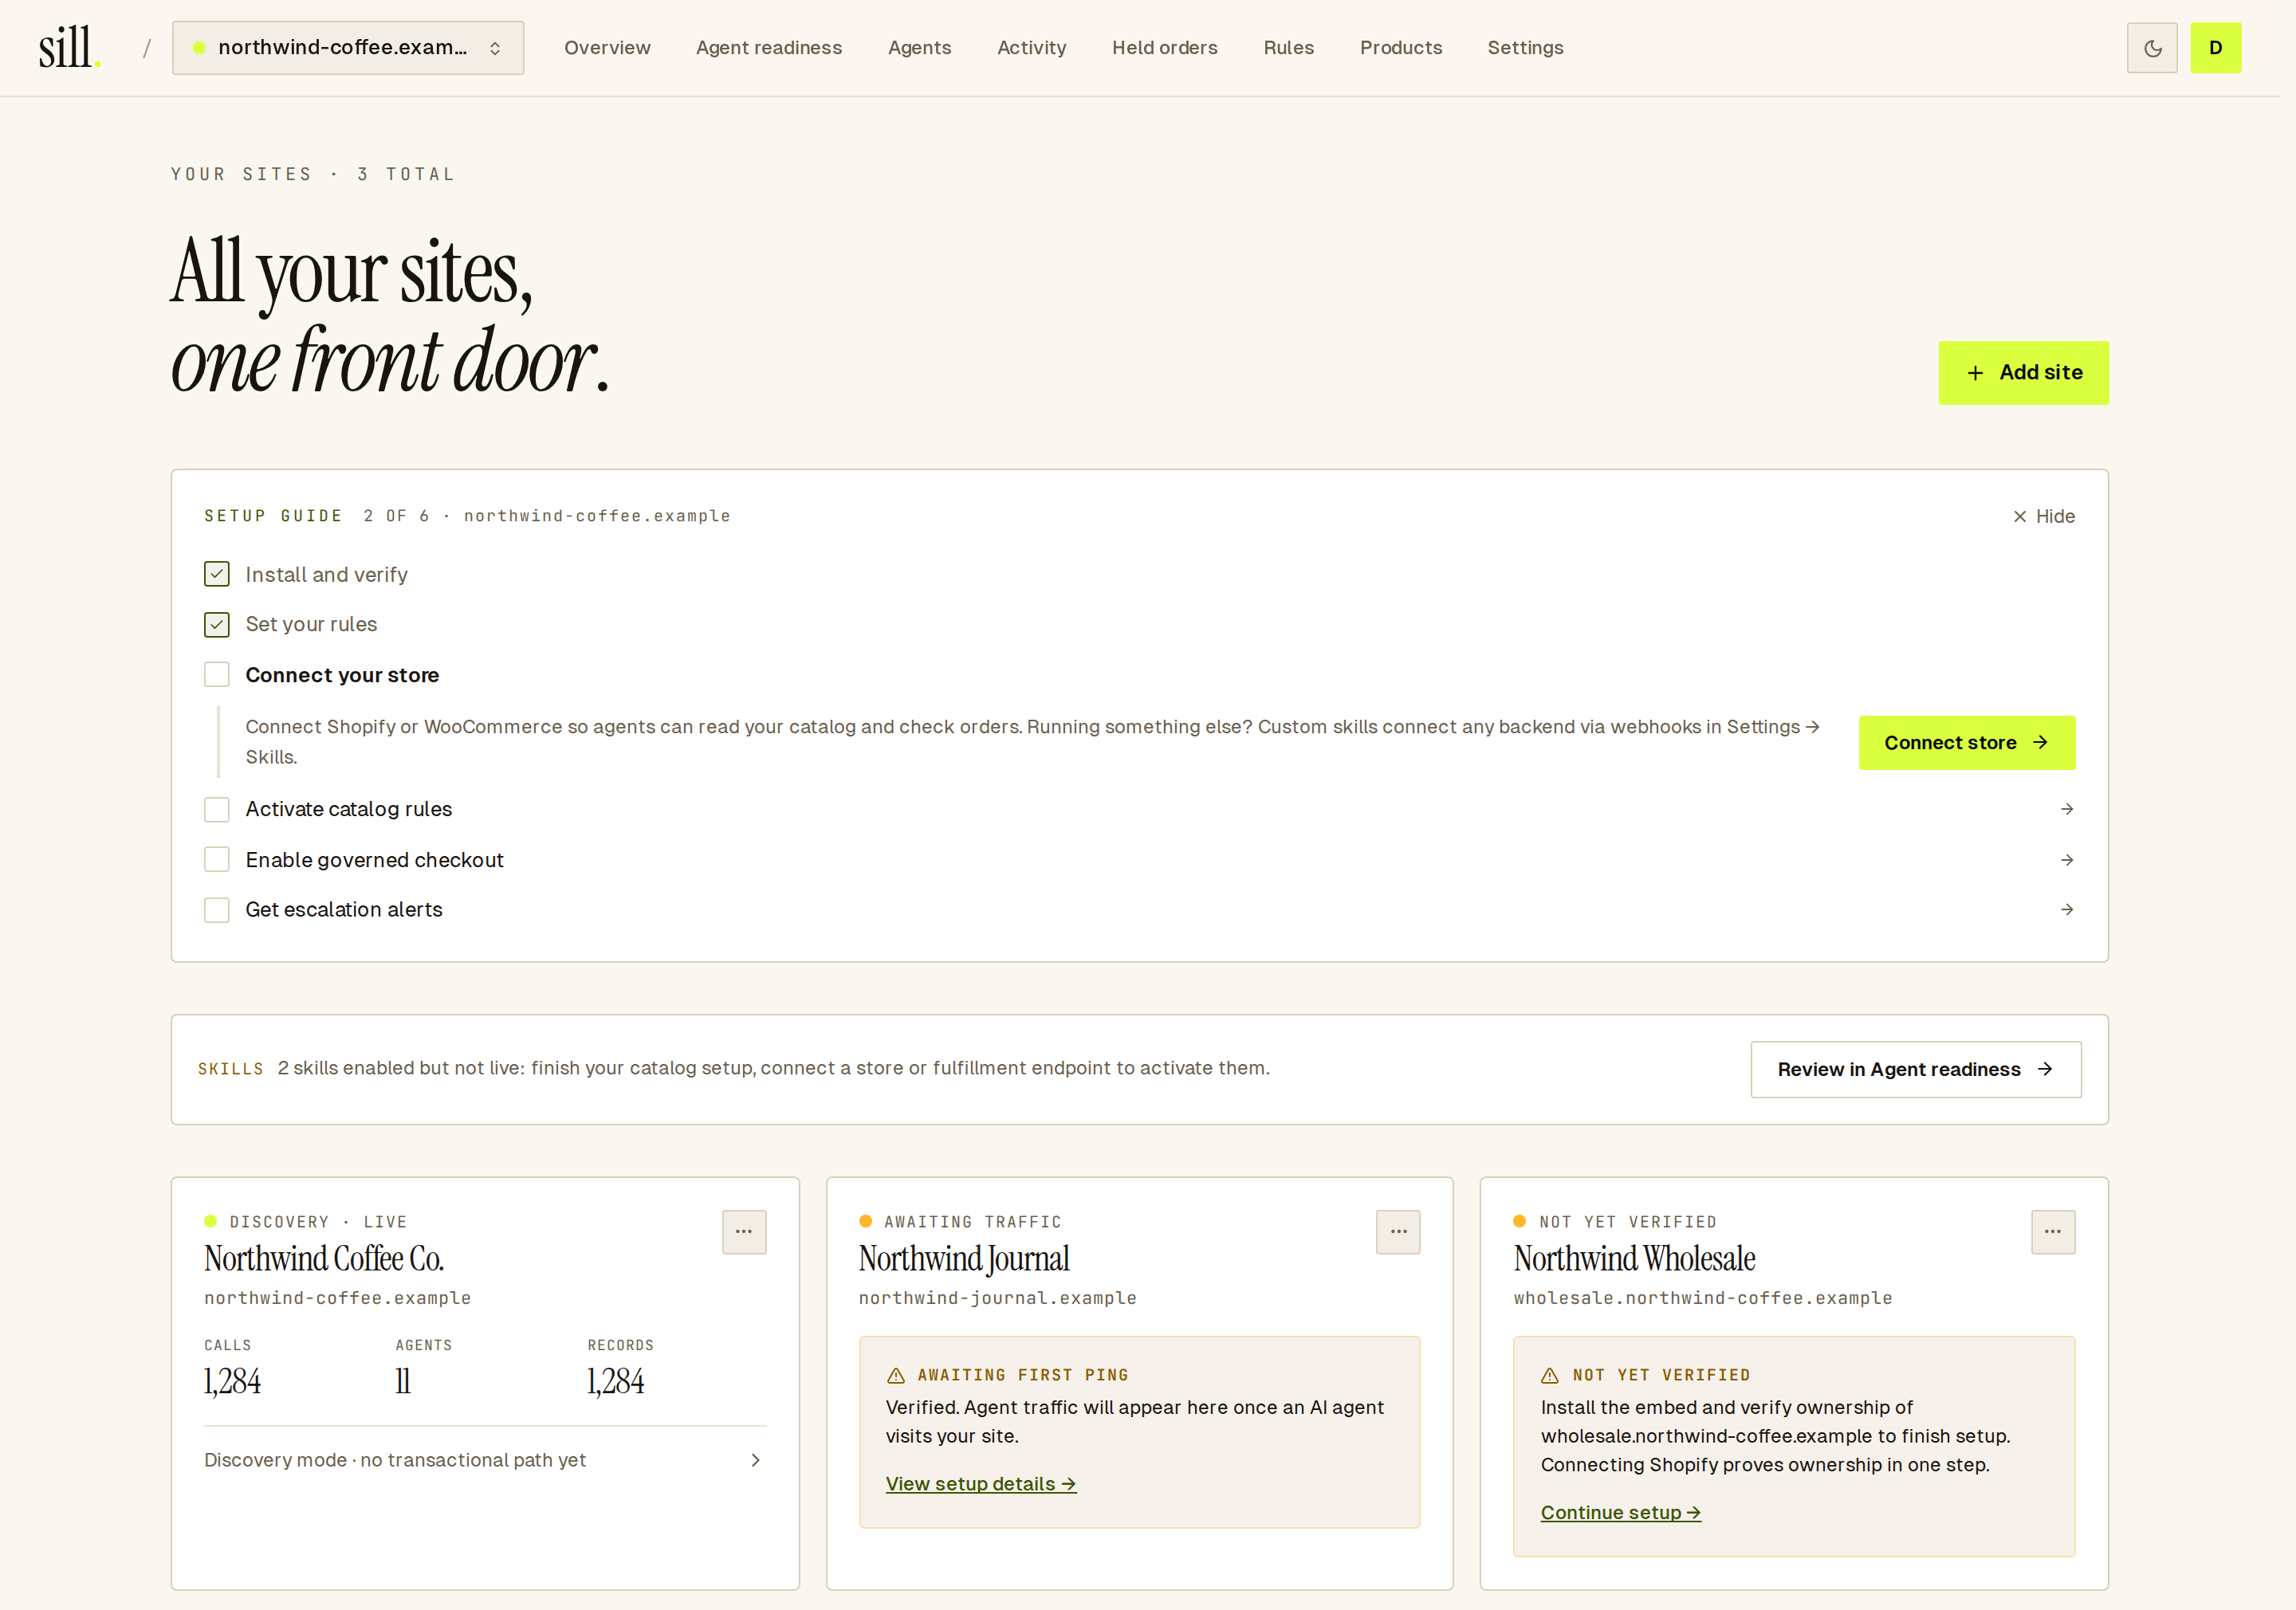Click the arrow beside Activate catalog rules
Screen dimensions: 2296x1610
pos(2066,809)
